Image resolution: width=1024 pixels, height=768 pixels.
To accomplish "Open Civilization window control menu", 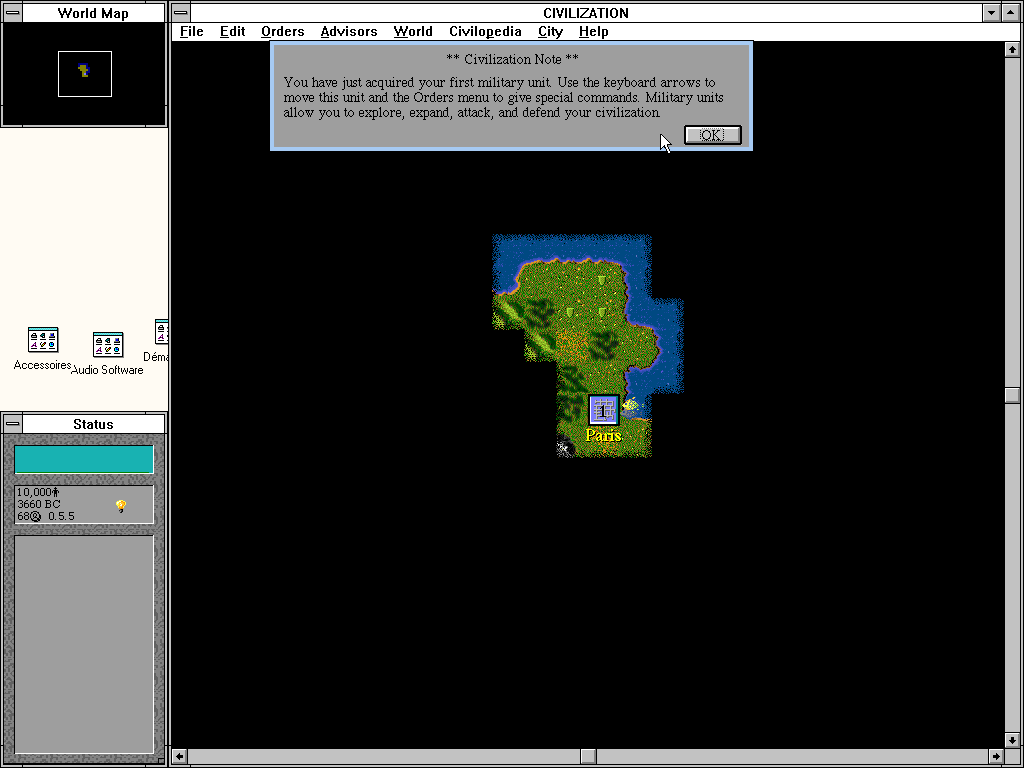I will [180, 12].
